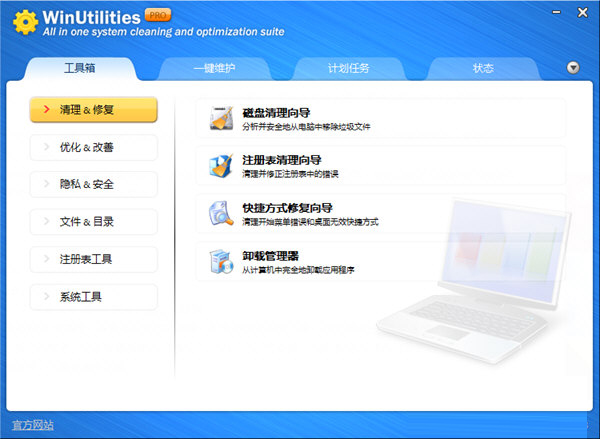Expand the 优化 & 改善 category
Viewport: 600px width, 439px height.
coord(93,147)
